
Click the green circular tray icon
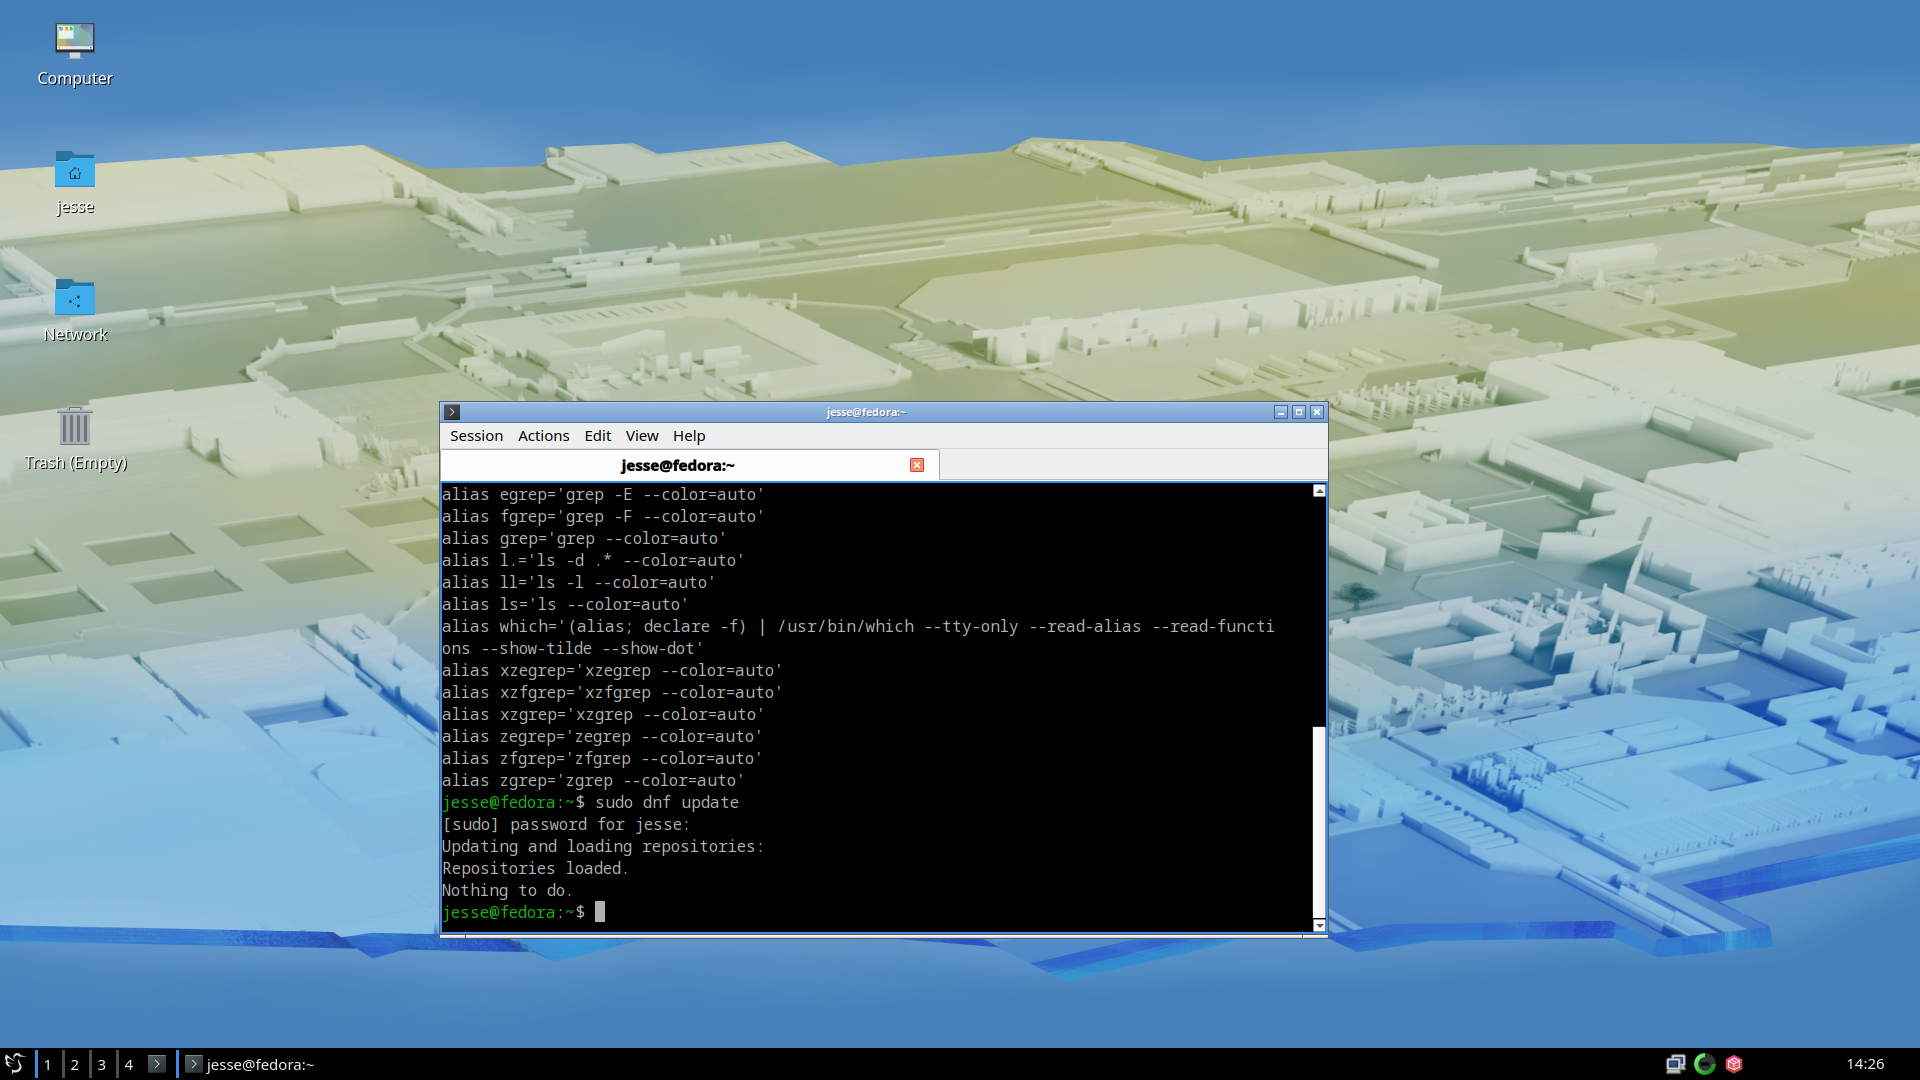[x=1705, y=1064]
